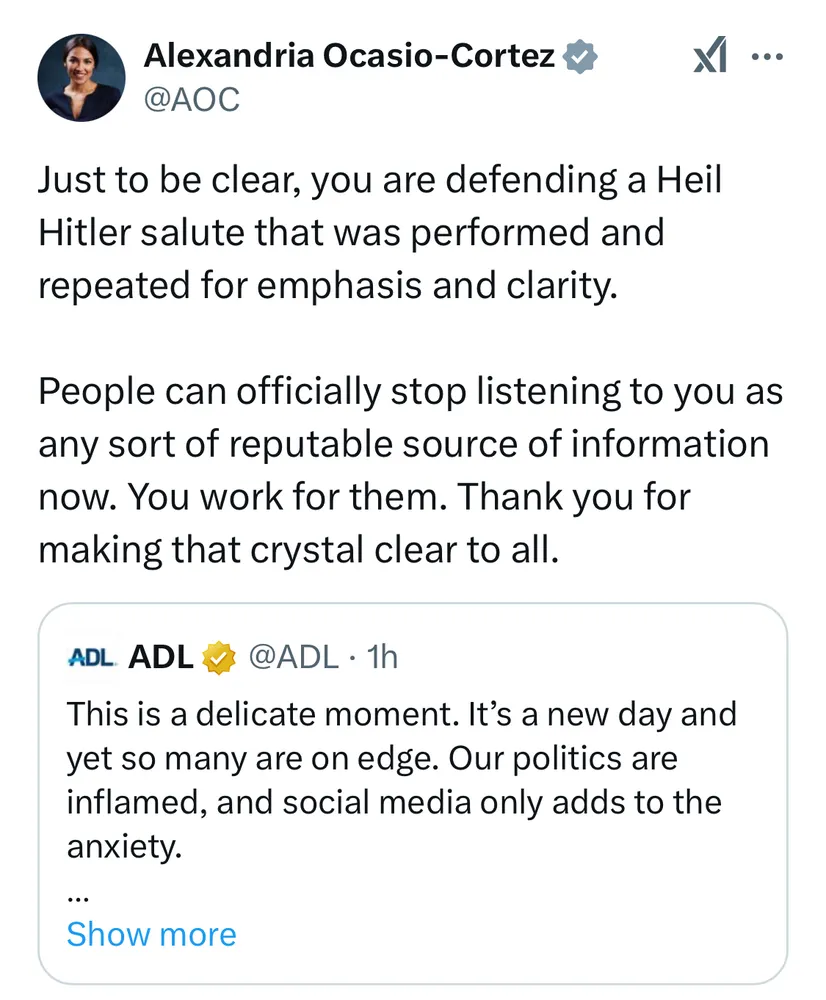Click the quoted line 'inflamed, and social media only adds'
This screenshot has height=1000, width=826.
coord(394,803)
